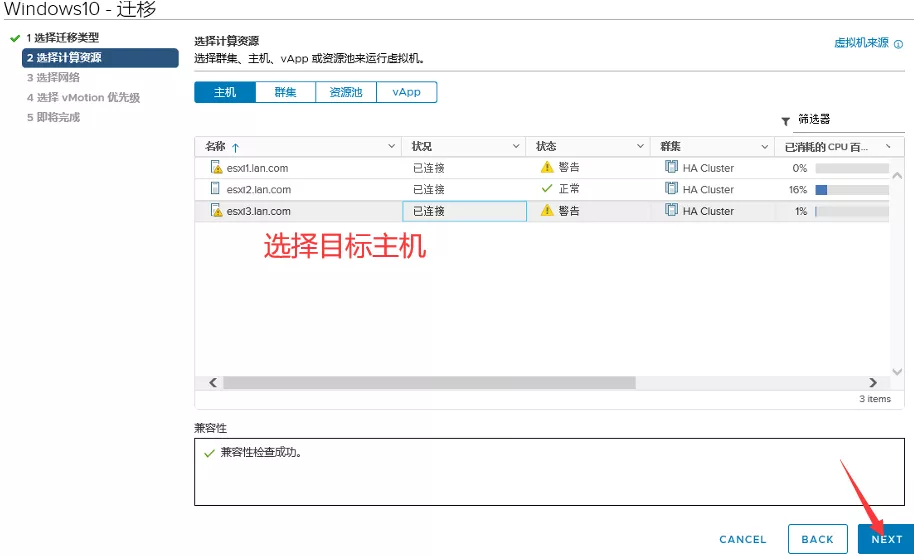Click the horizontal scrollbar in host table

pos(429,383)
